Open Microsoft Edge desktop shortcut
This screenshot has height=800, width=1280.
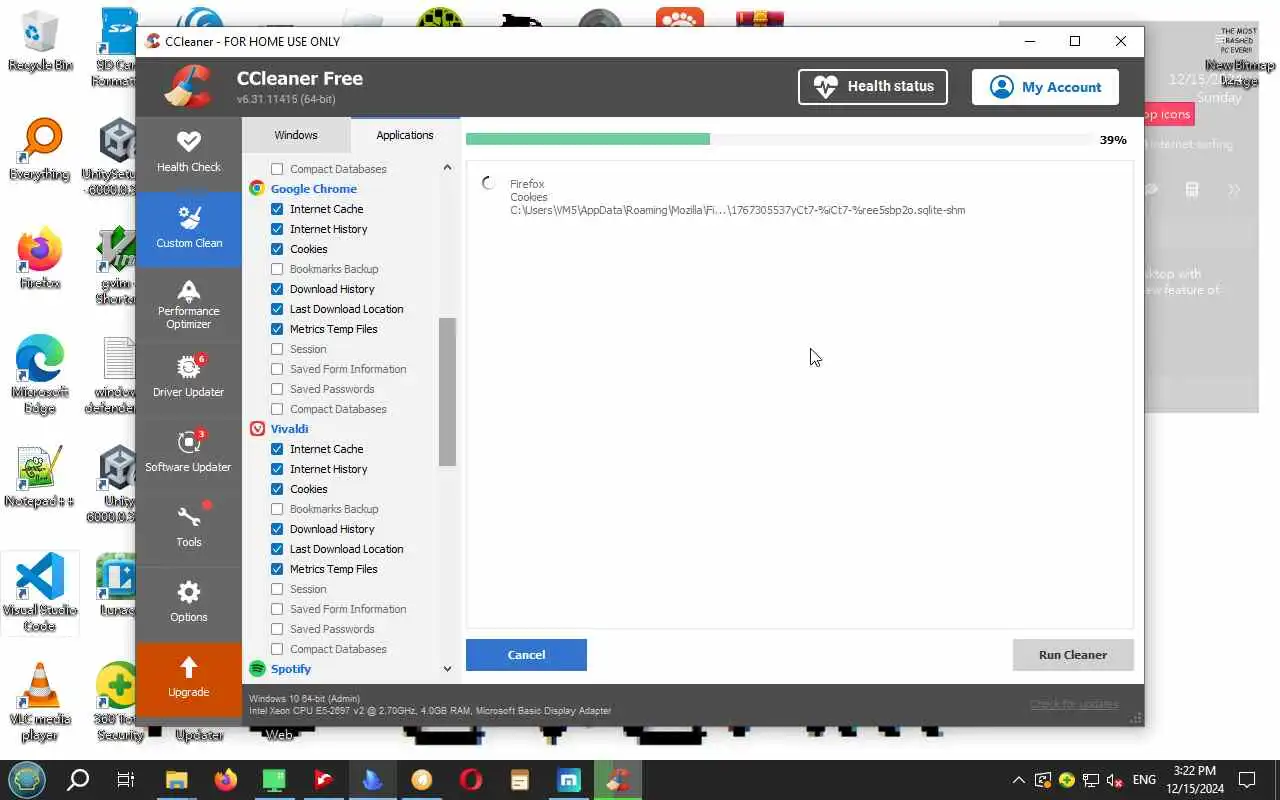(x=40, y=374)
